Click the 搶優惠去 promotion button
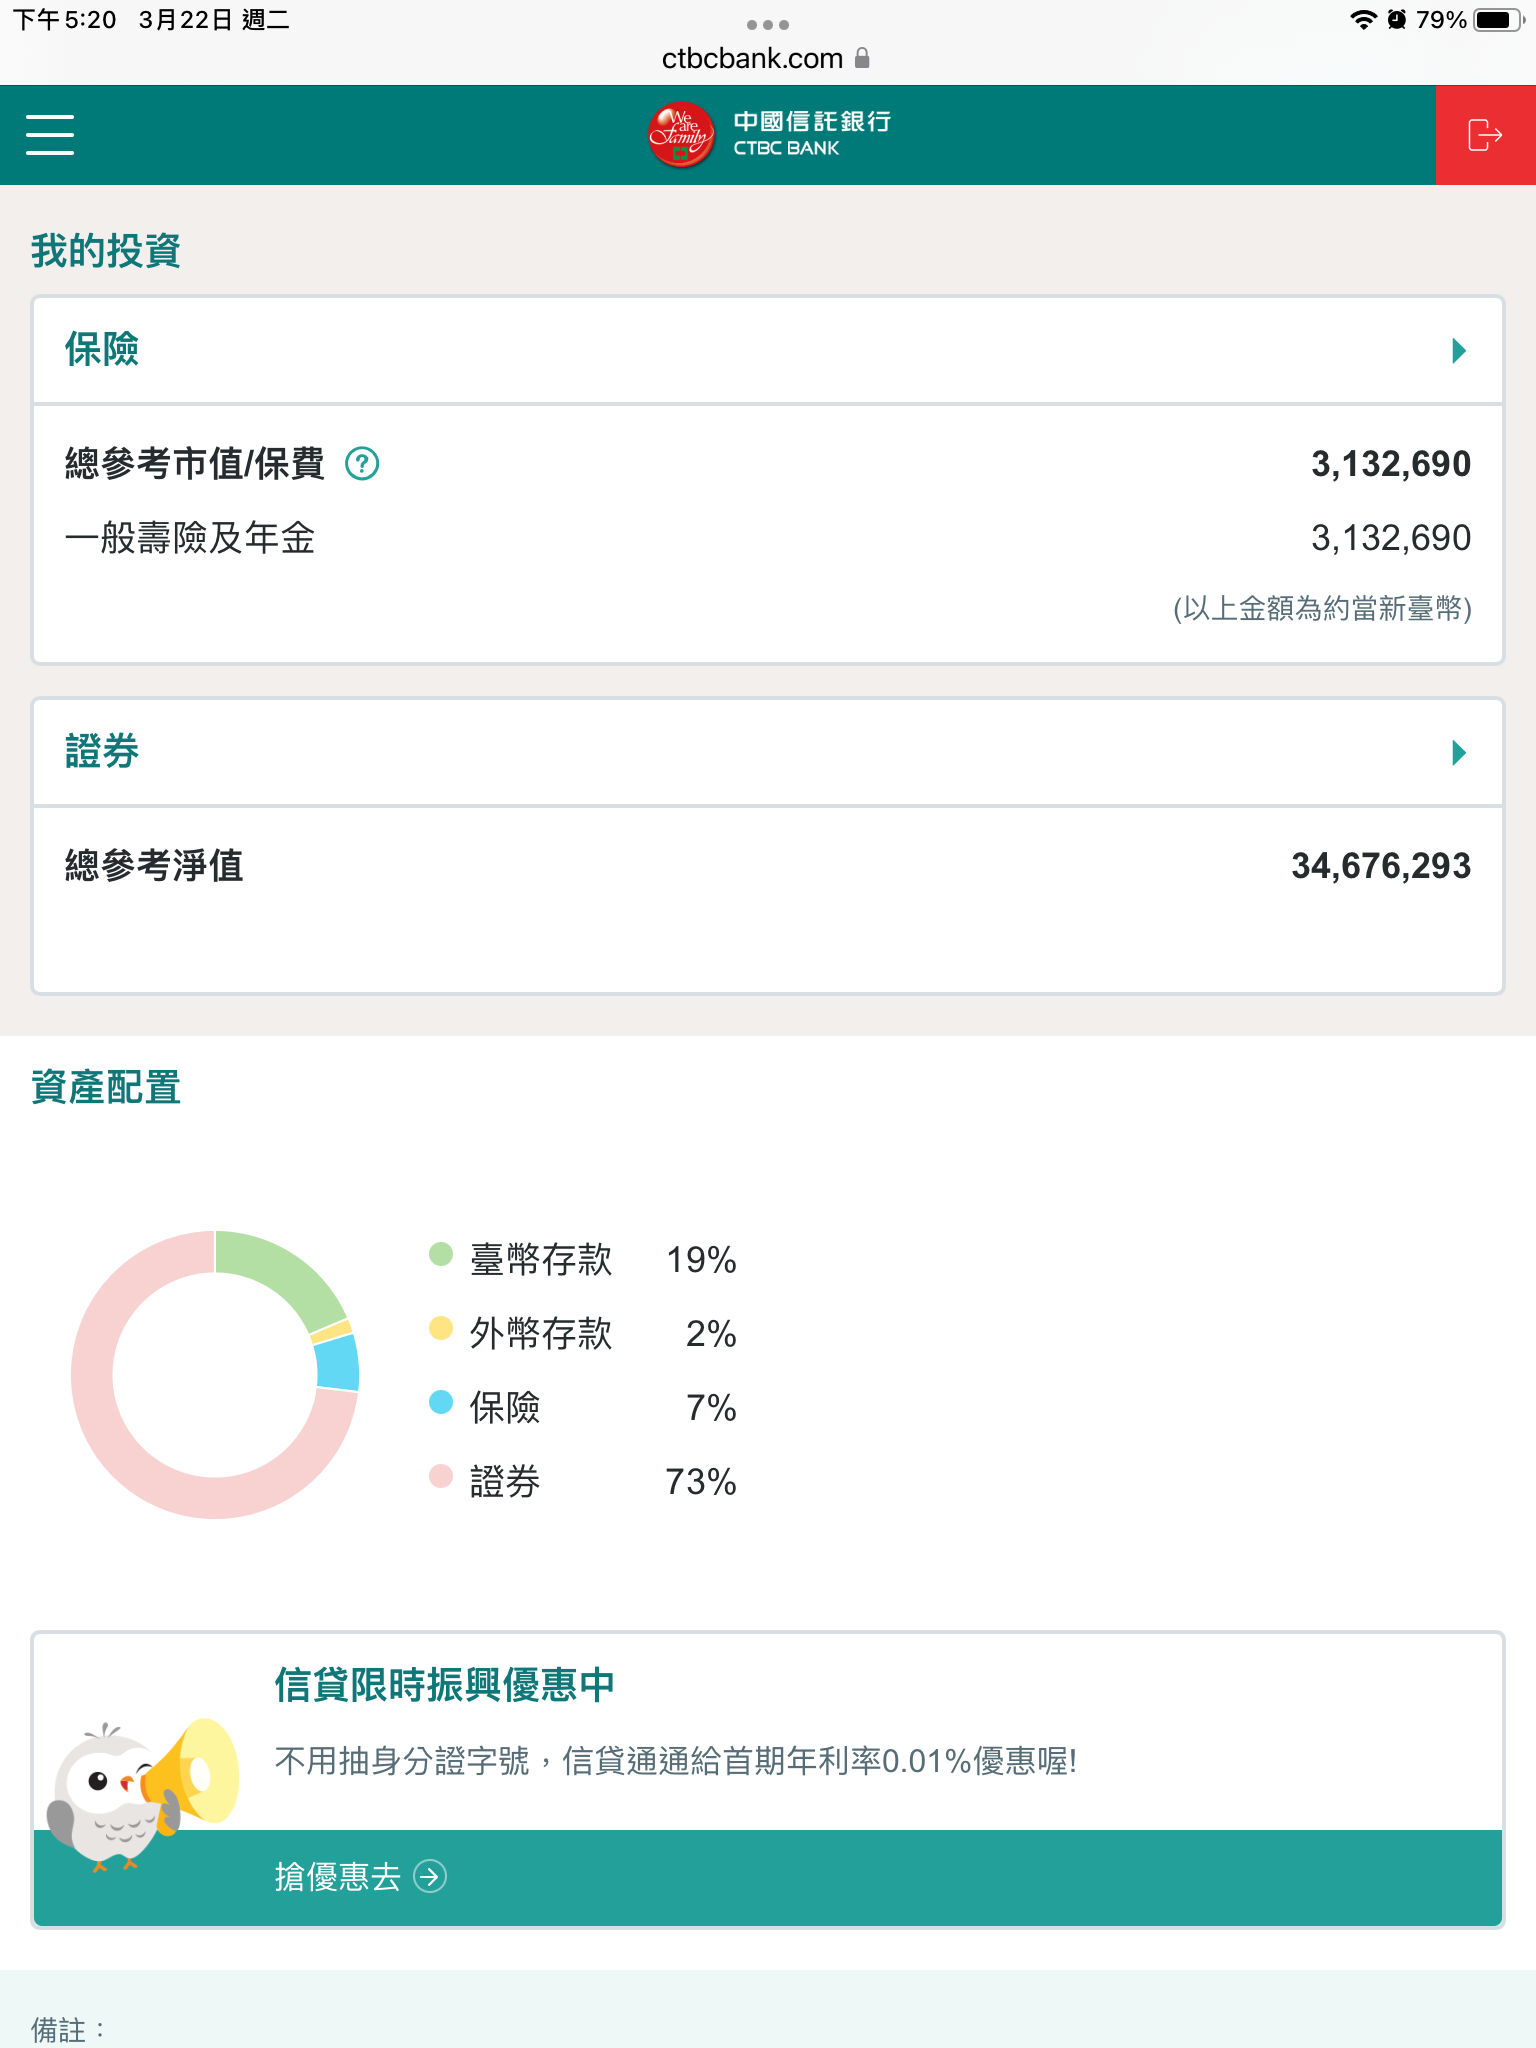This screenshot has height=2048, width=1536. pos(338,1876)
